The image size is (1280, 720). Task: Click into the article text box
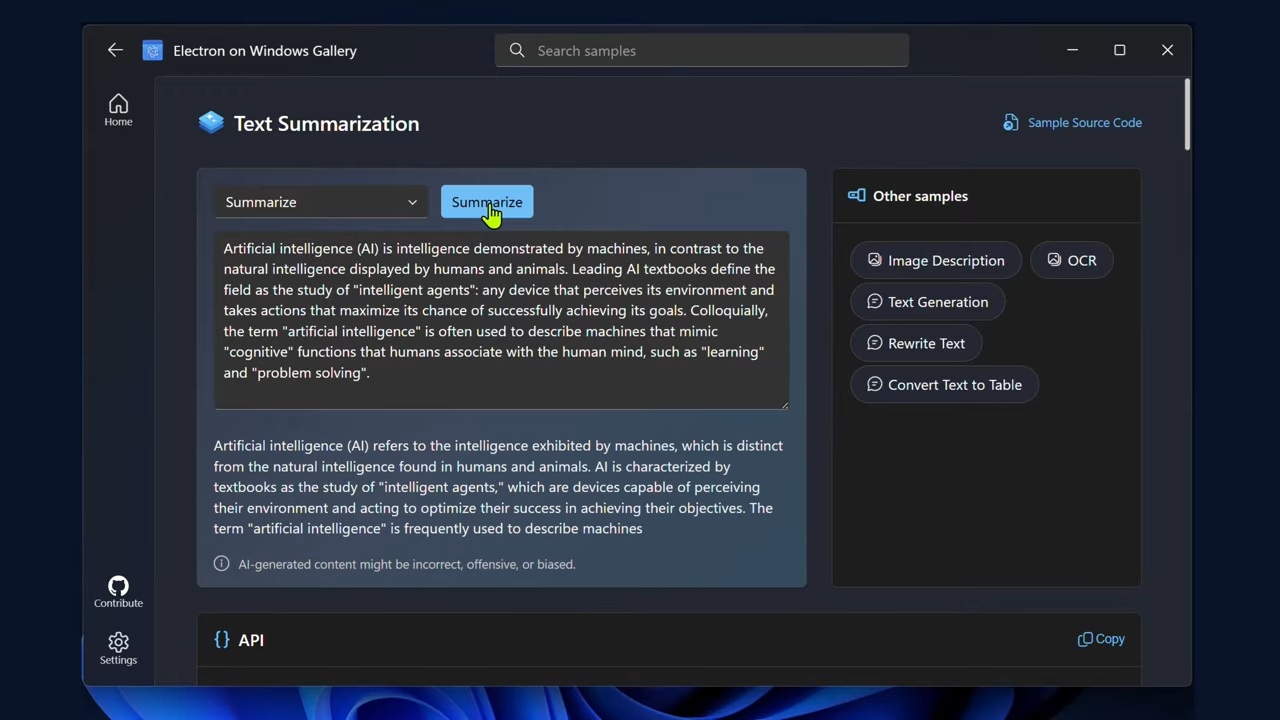[500, 320]
